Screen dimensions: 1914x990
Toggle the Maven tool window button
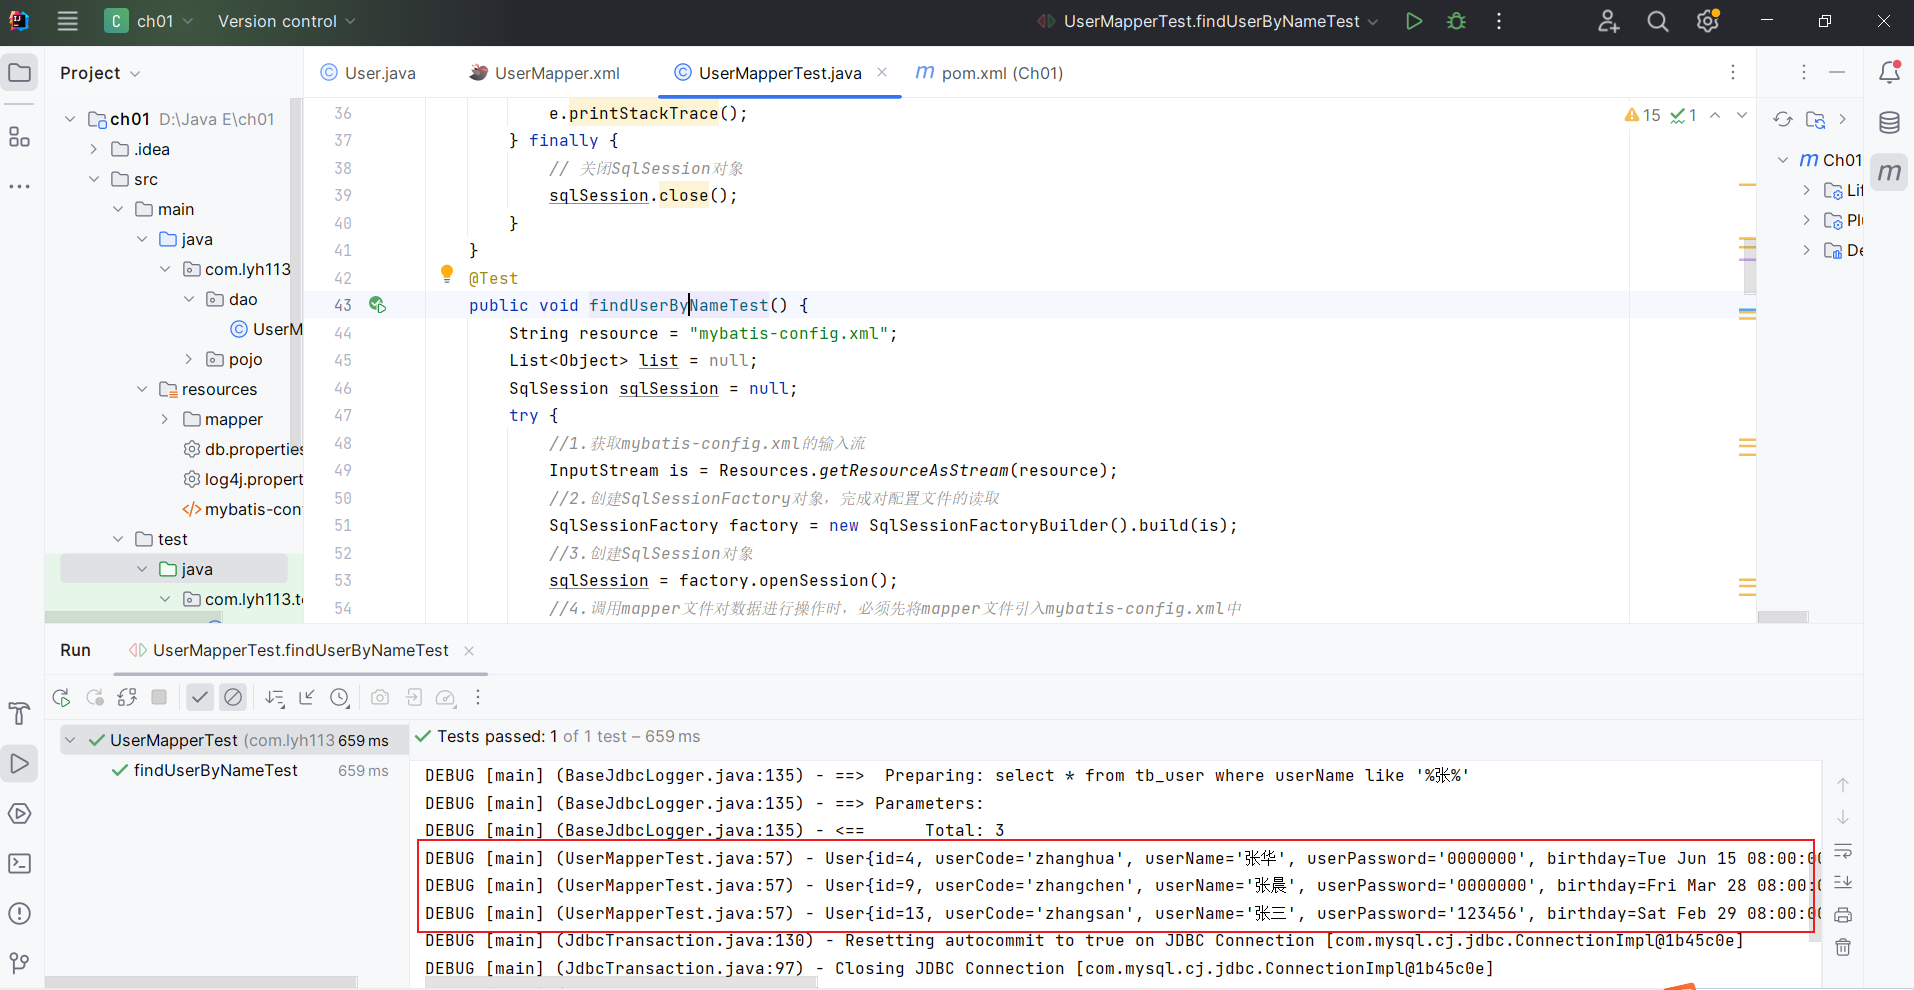1889,172
